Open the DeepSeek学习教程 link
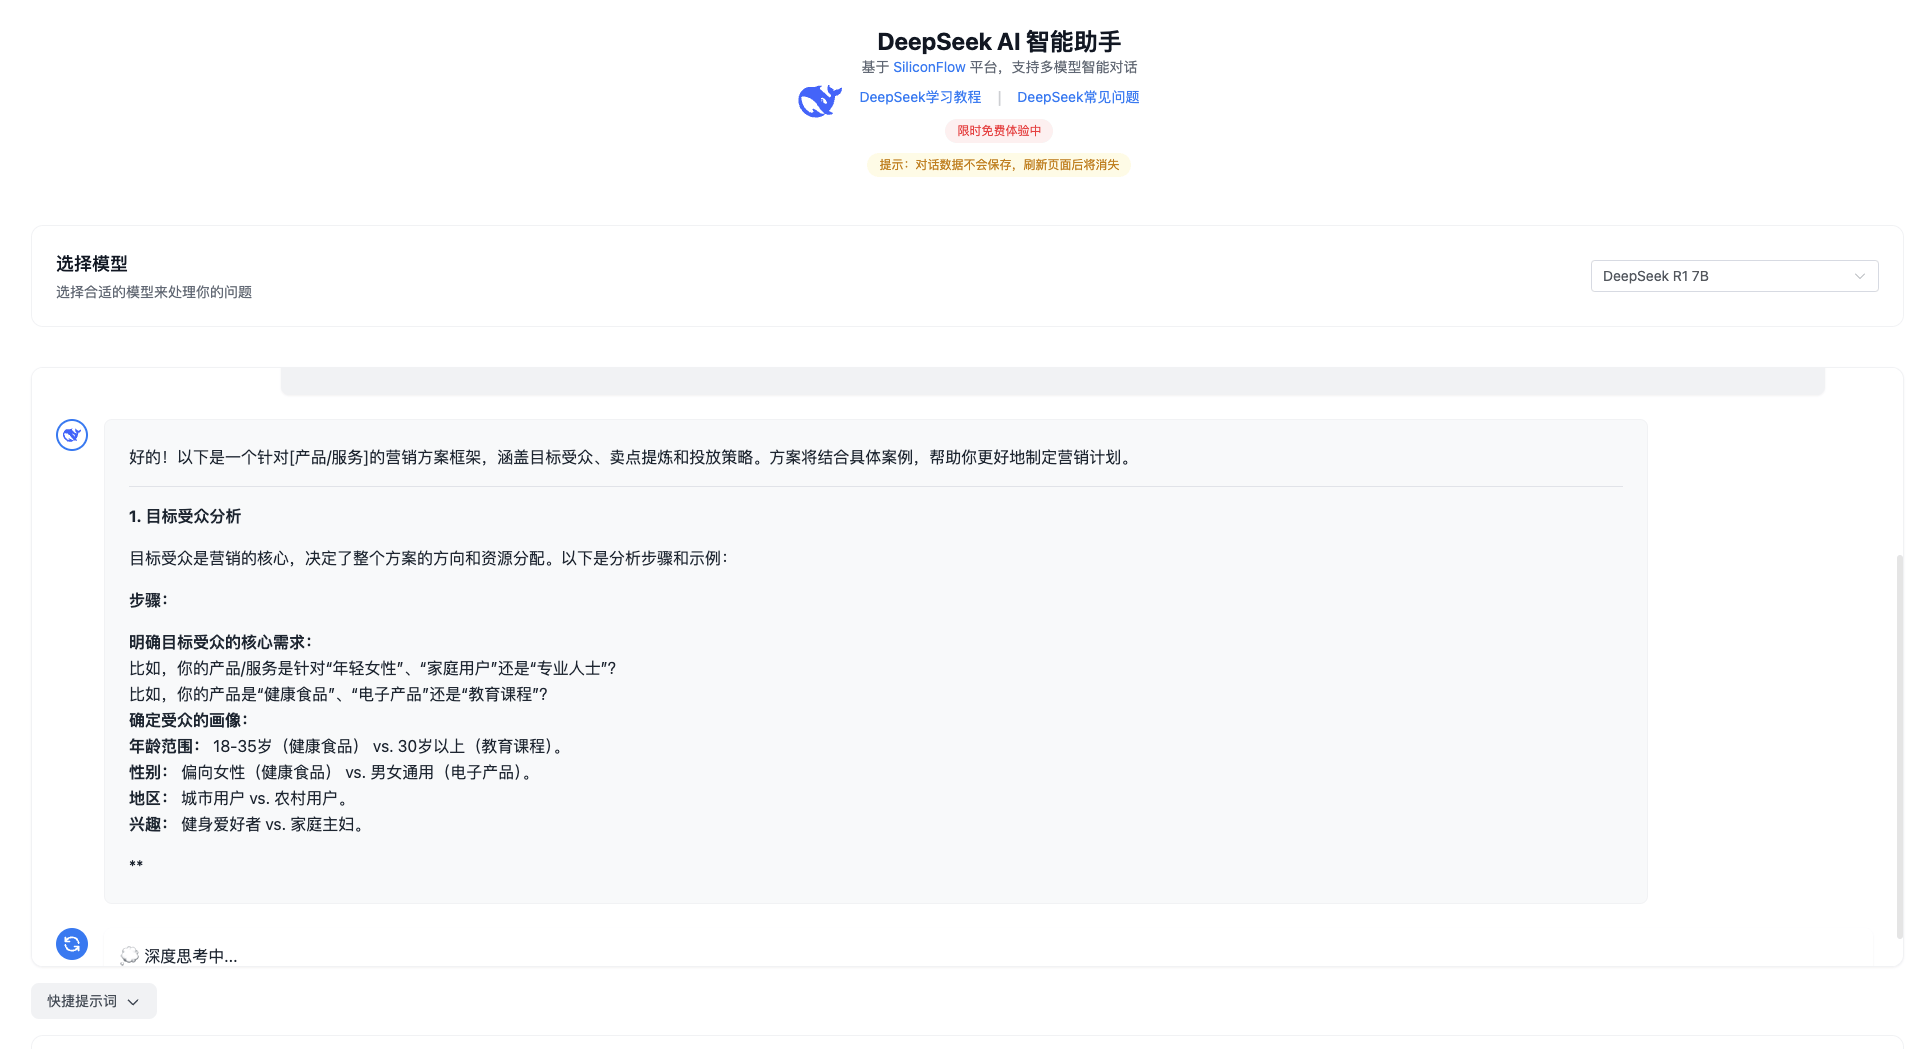Screen dimensions: 1913x1049 pos(920,97)
